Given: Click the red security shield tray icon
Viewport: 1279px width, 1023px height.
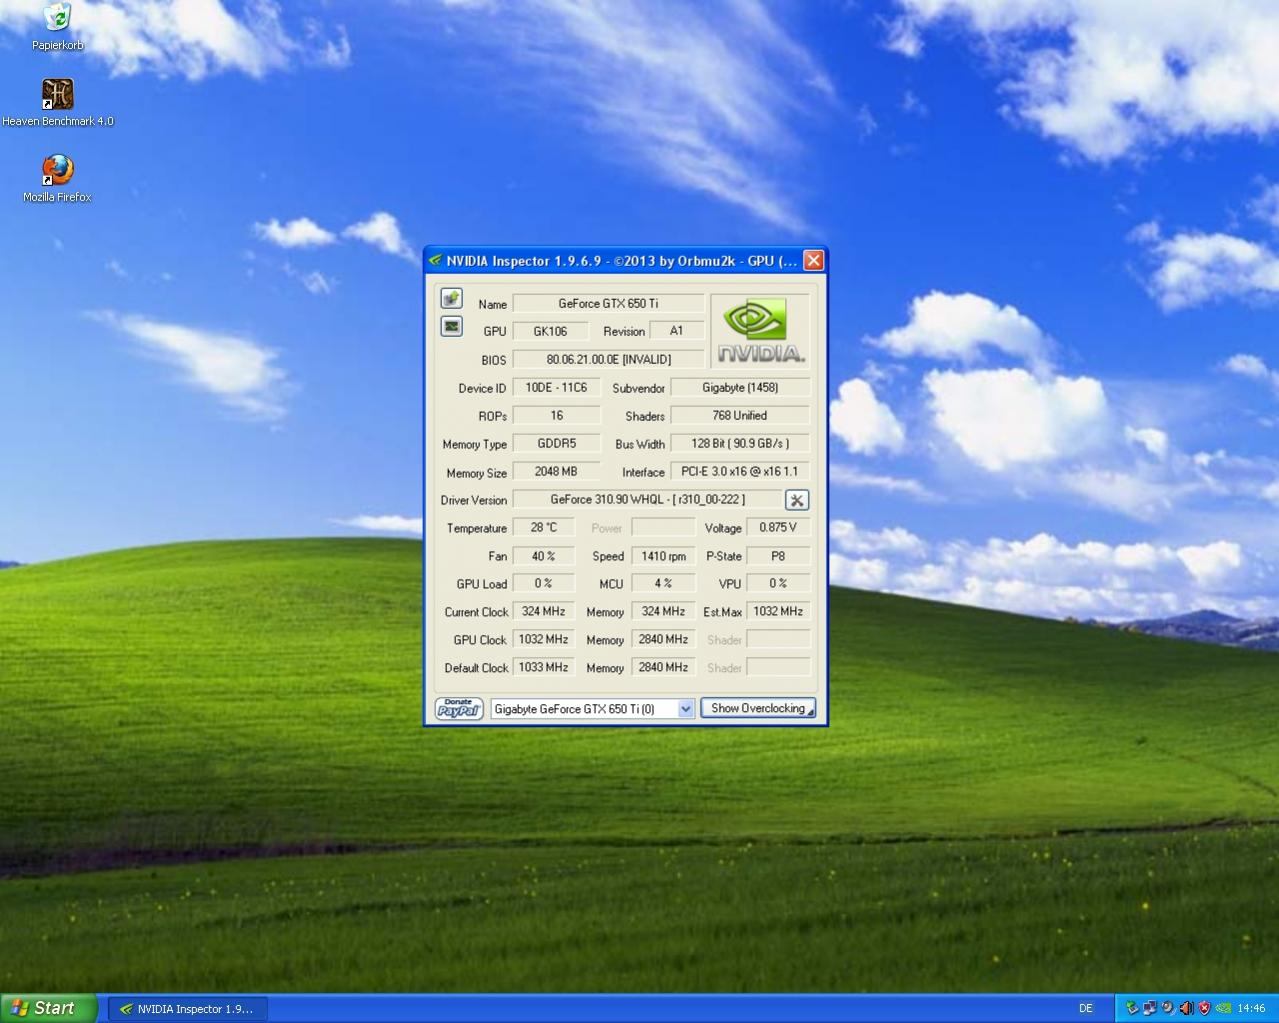Looking at the screenshot, I should [1204, 1008].
